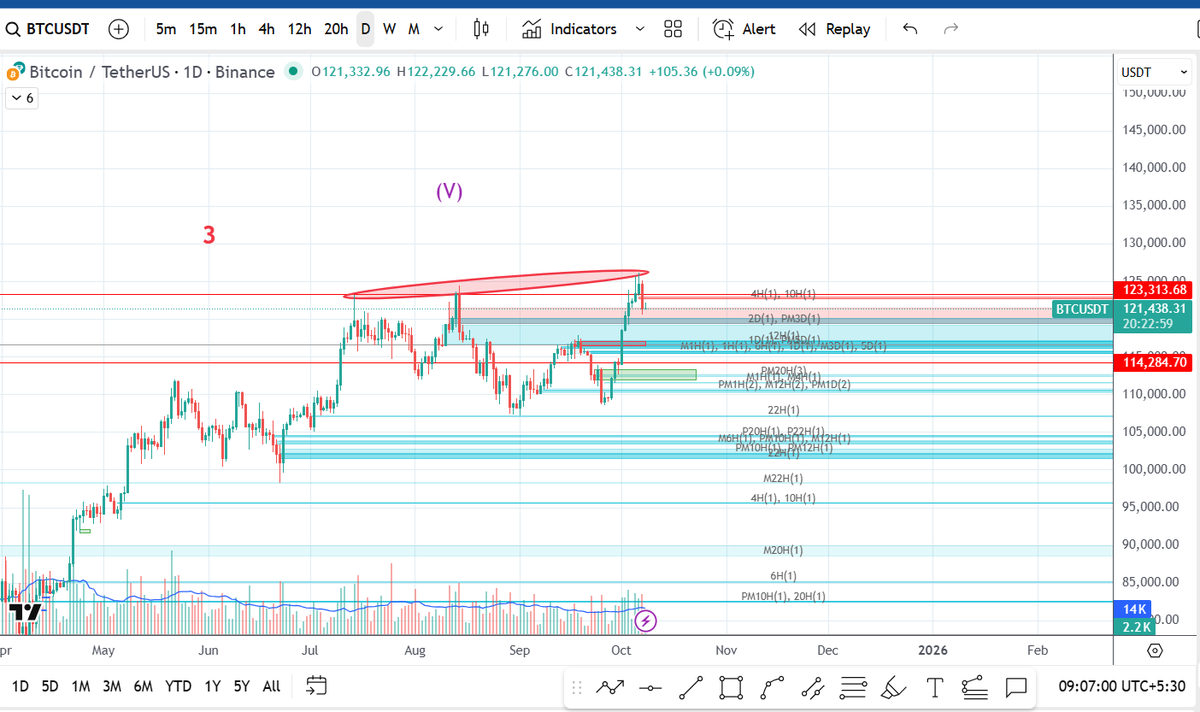Select the W weekly interval
Viewport: 1200px width, 712px height.
[389, 29]
